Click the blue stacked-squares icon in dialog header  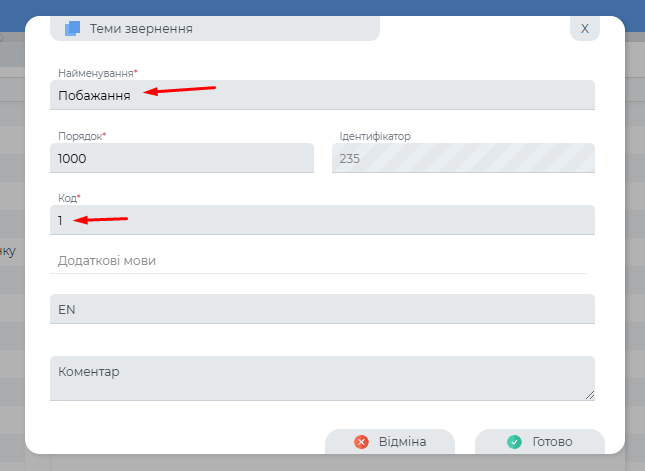tap(72, 29)
